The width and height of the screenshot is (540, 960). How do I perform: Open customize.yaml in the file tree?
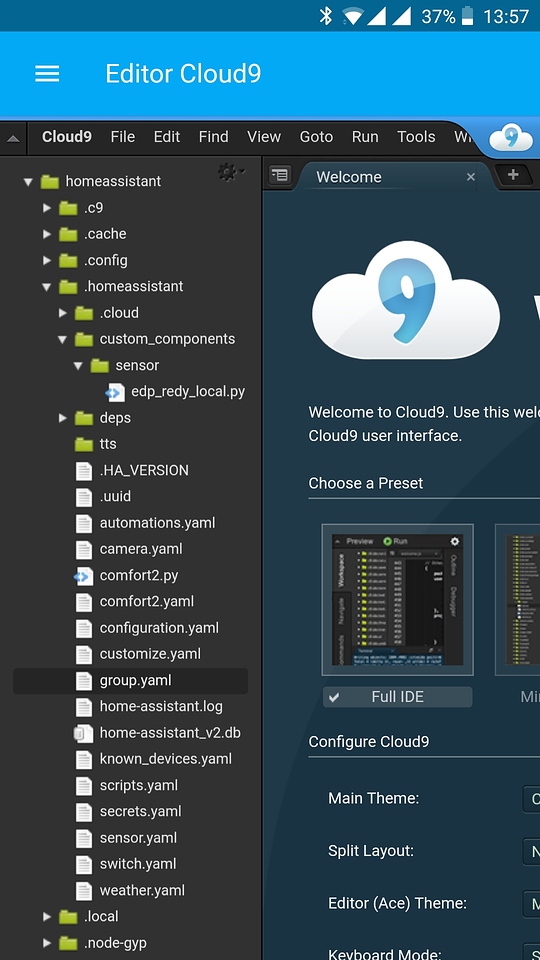click(x=150, y=654)
